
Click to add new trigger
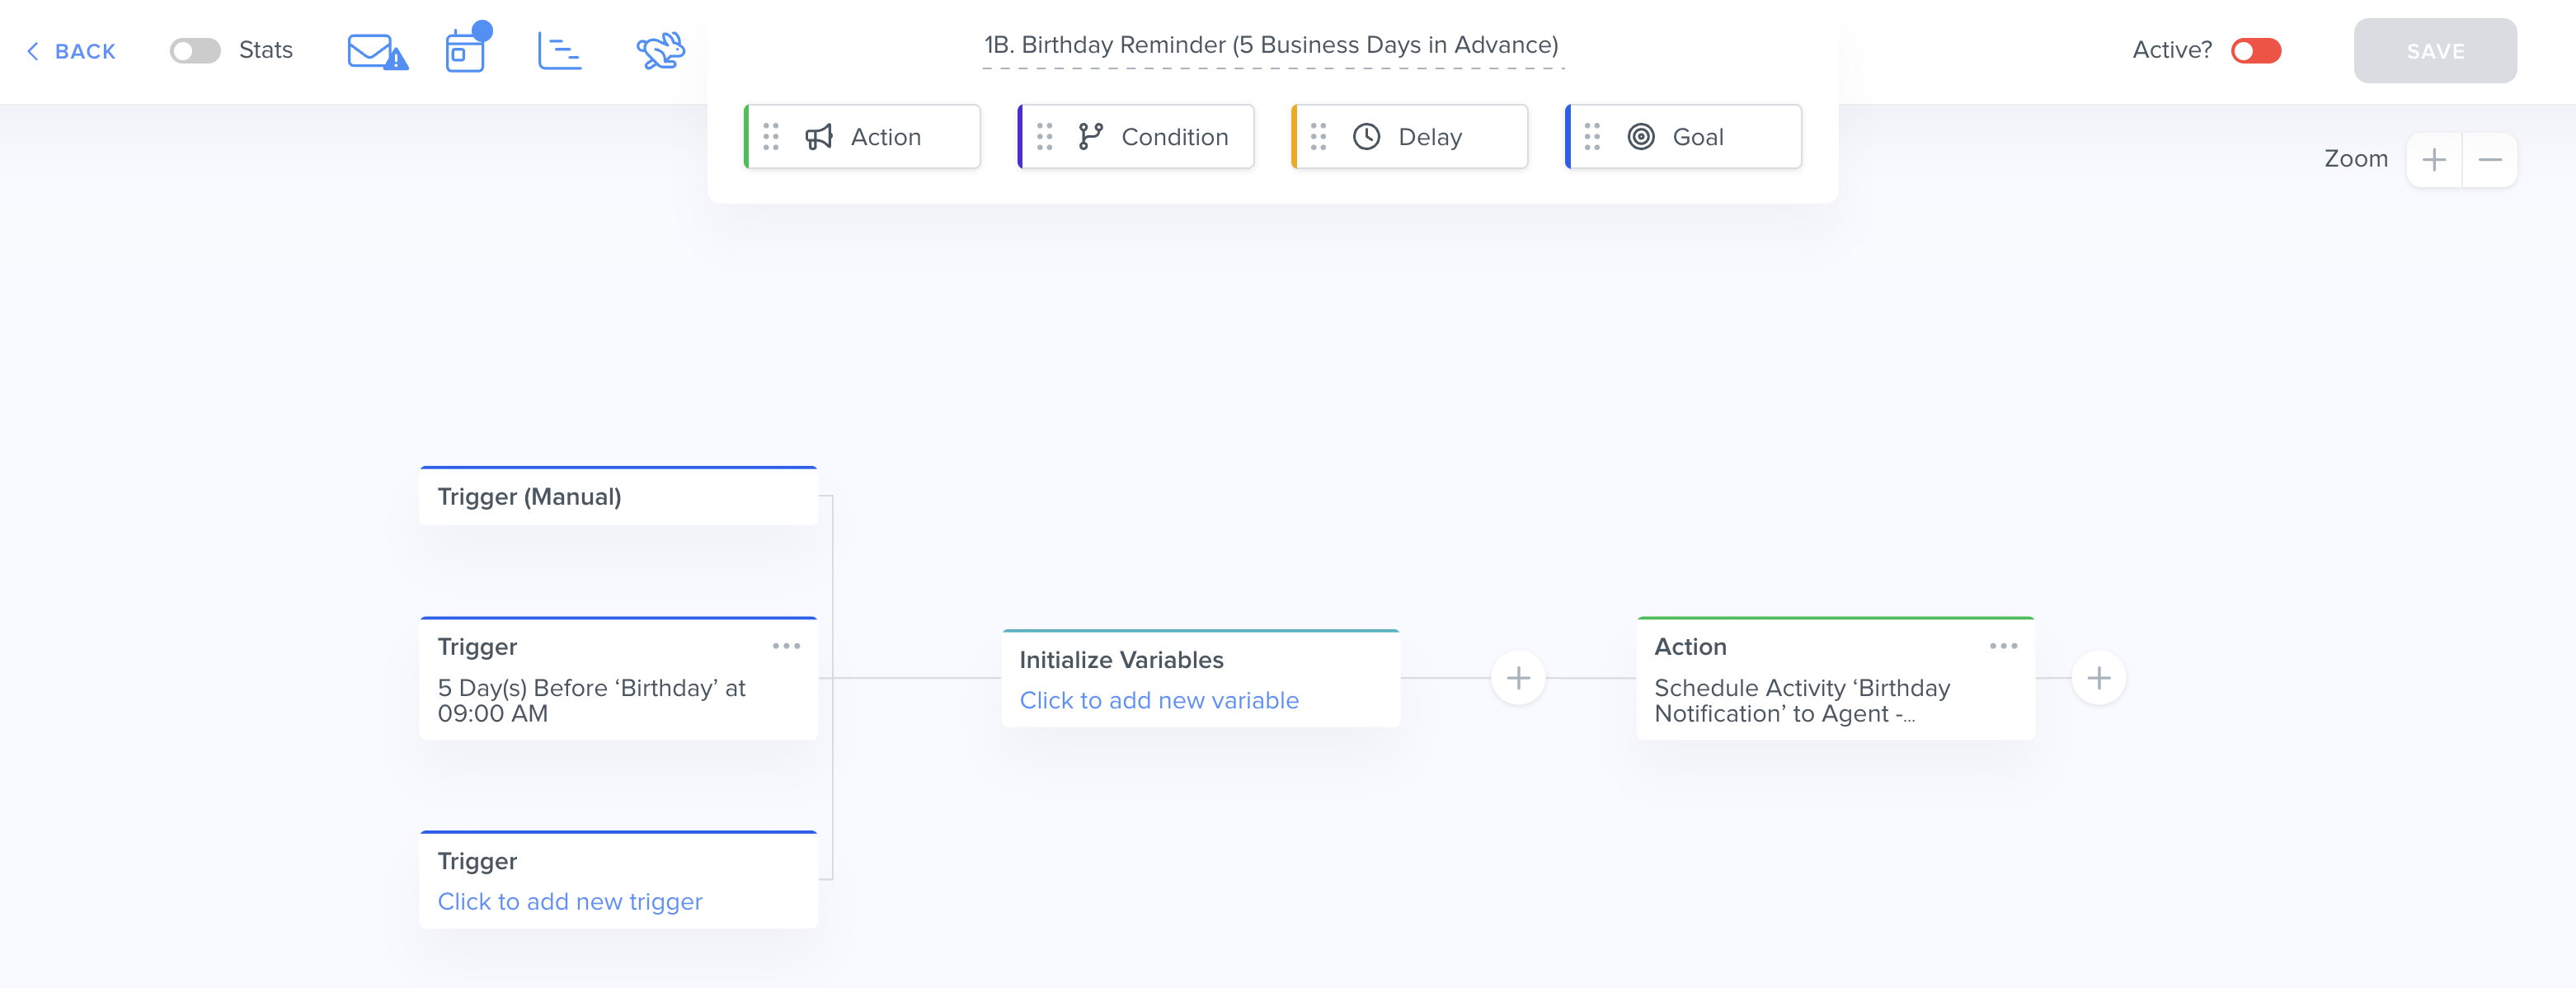point(570,901)
